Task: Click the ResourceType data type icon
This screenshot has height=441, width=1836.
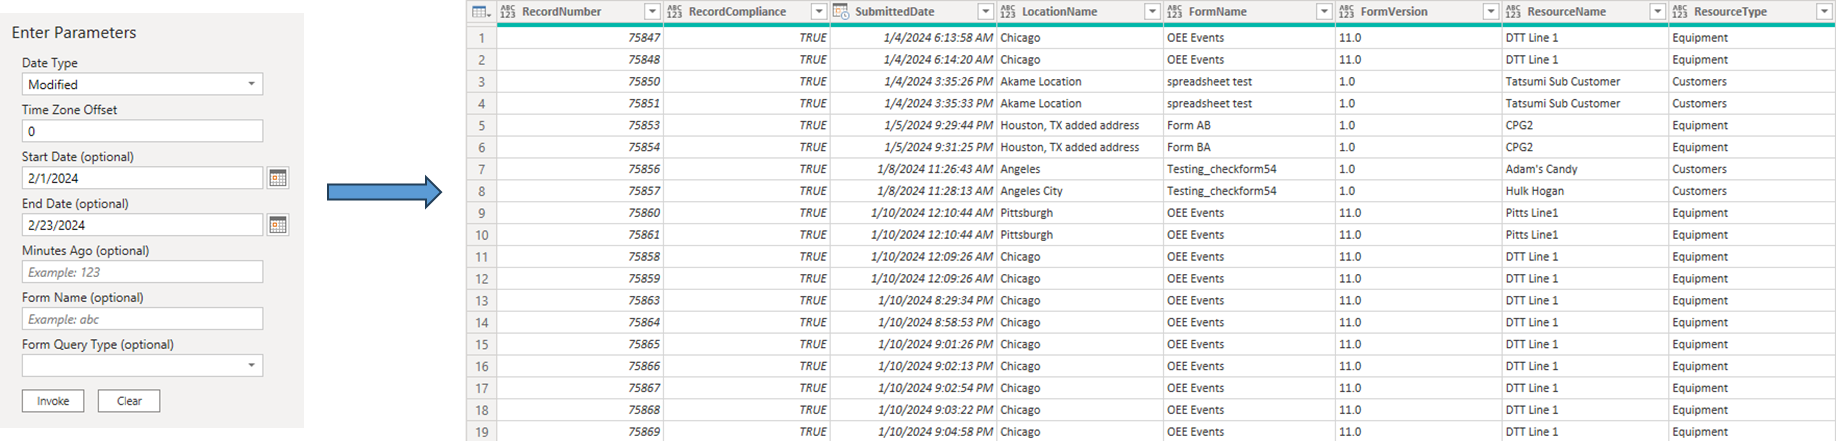Action: (x=1680, y=12)
